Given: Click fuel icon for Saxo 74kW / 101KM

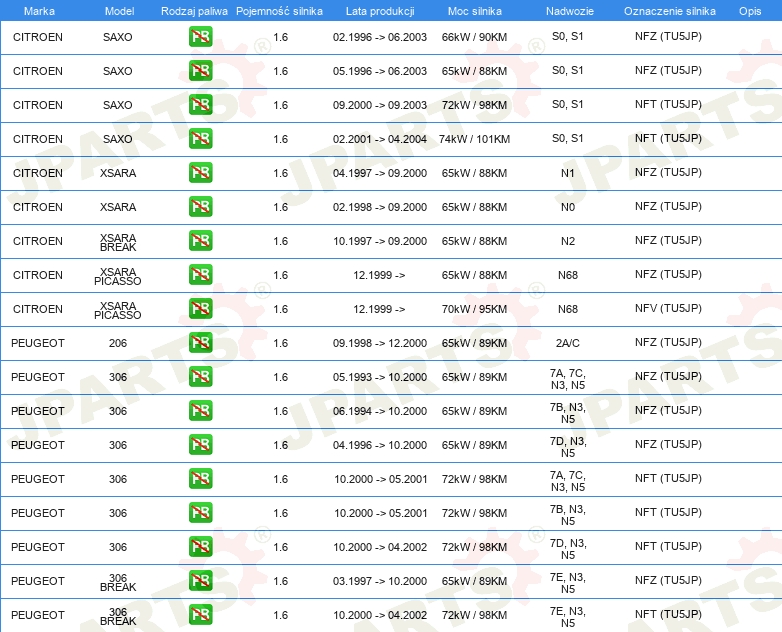Looking at the screenshot, I should (200, 139).
